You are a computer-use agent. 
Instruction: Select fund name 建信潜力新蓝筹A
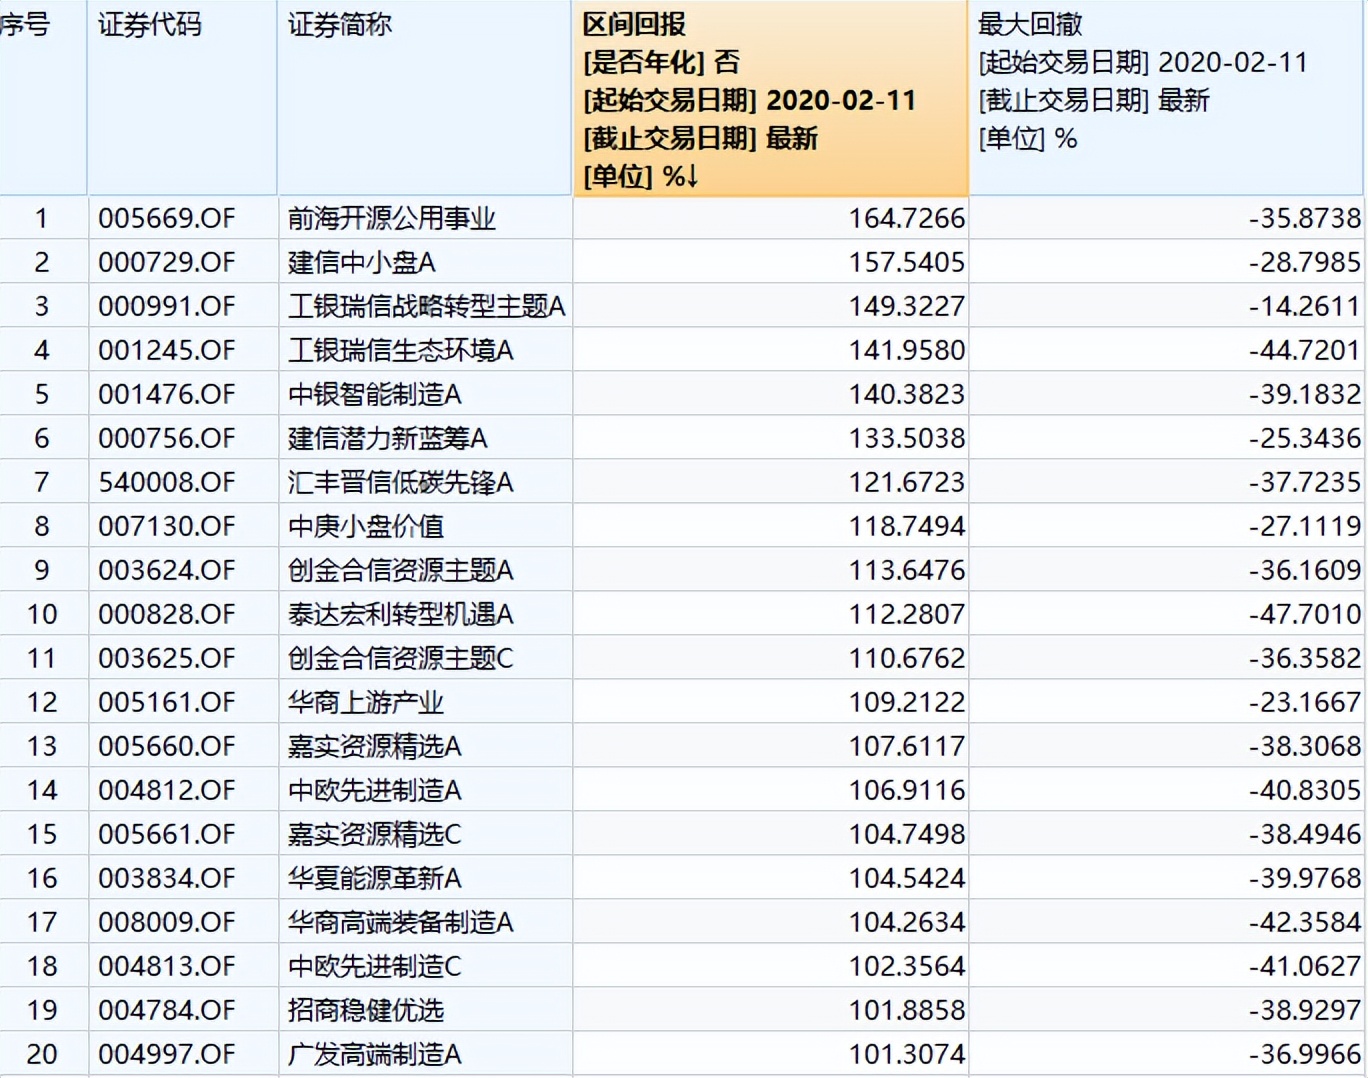(388, 438)
